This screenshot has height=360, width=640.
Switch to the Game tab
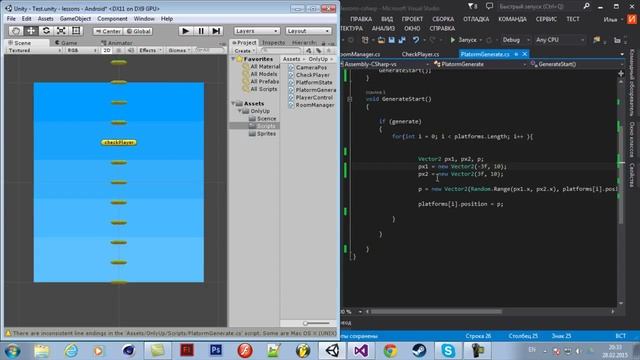[x=67, y=42]
